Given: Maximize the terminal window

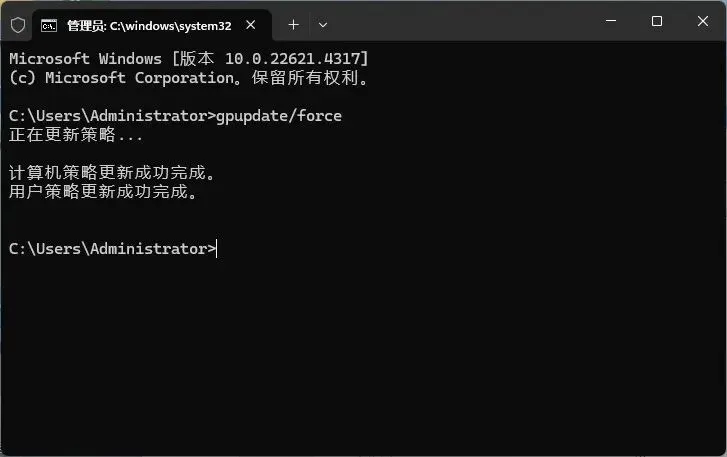Looking at the screenshot, I should click(x=657, y=21).
